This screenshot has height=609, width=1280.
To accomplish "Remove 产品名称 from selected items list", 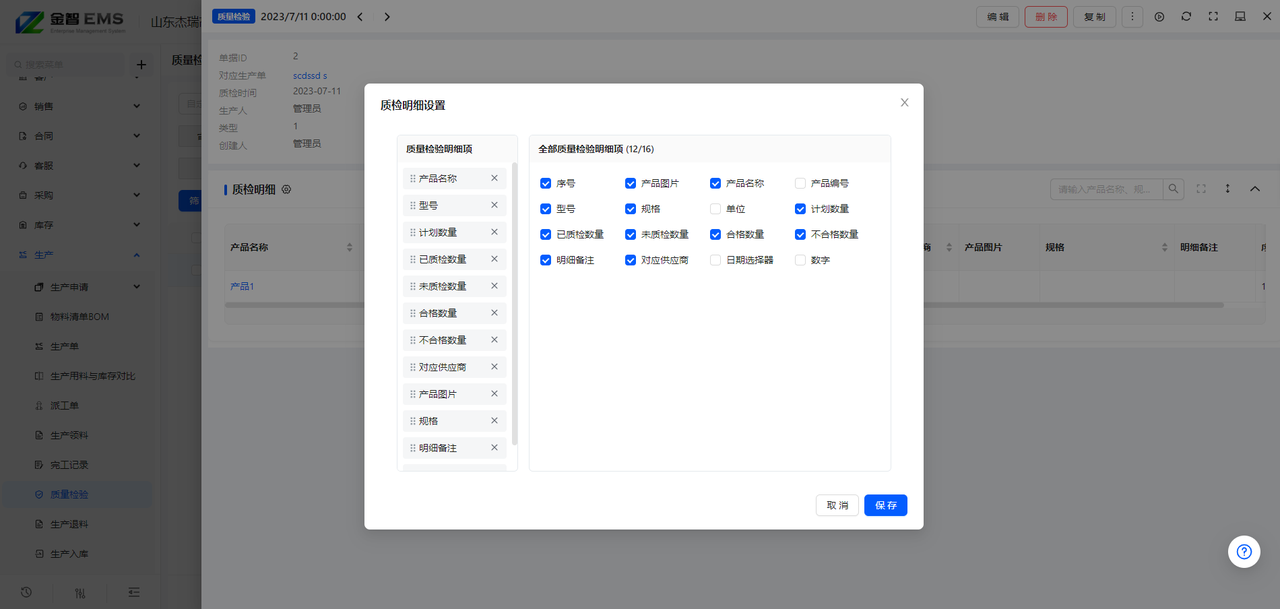I will pyautogui.click(x=494, y=178).
